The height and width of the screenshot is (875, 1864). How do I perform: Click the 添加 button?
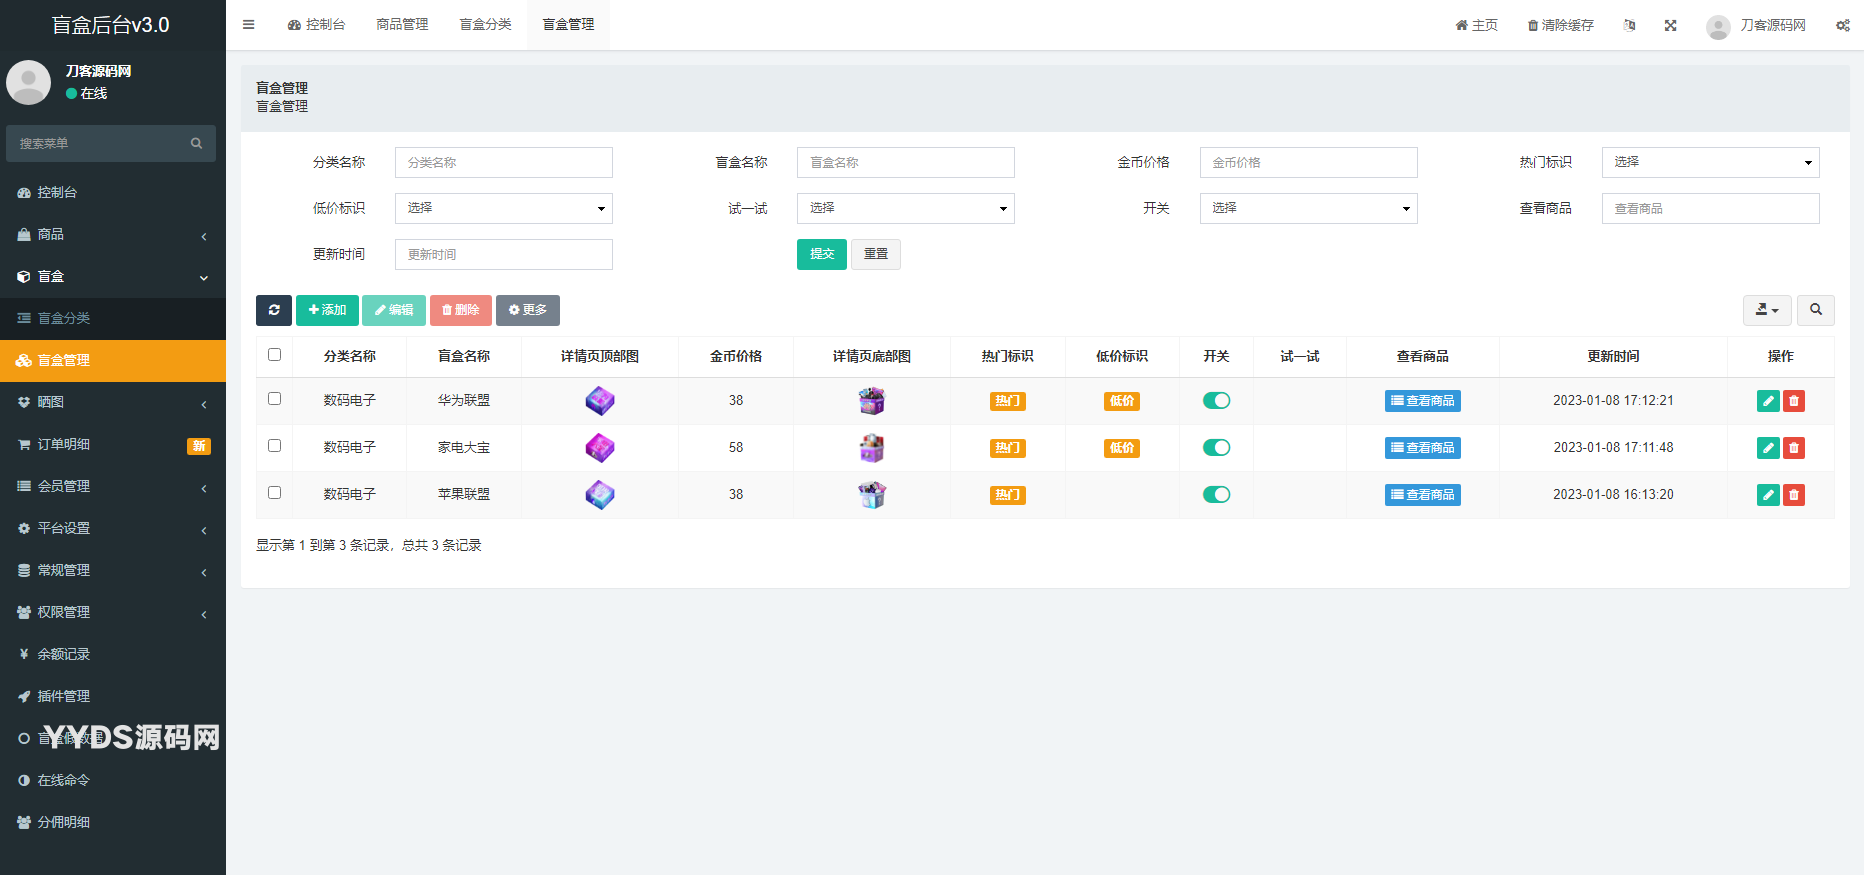[327, 310]
